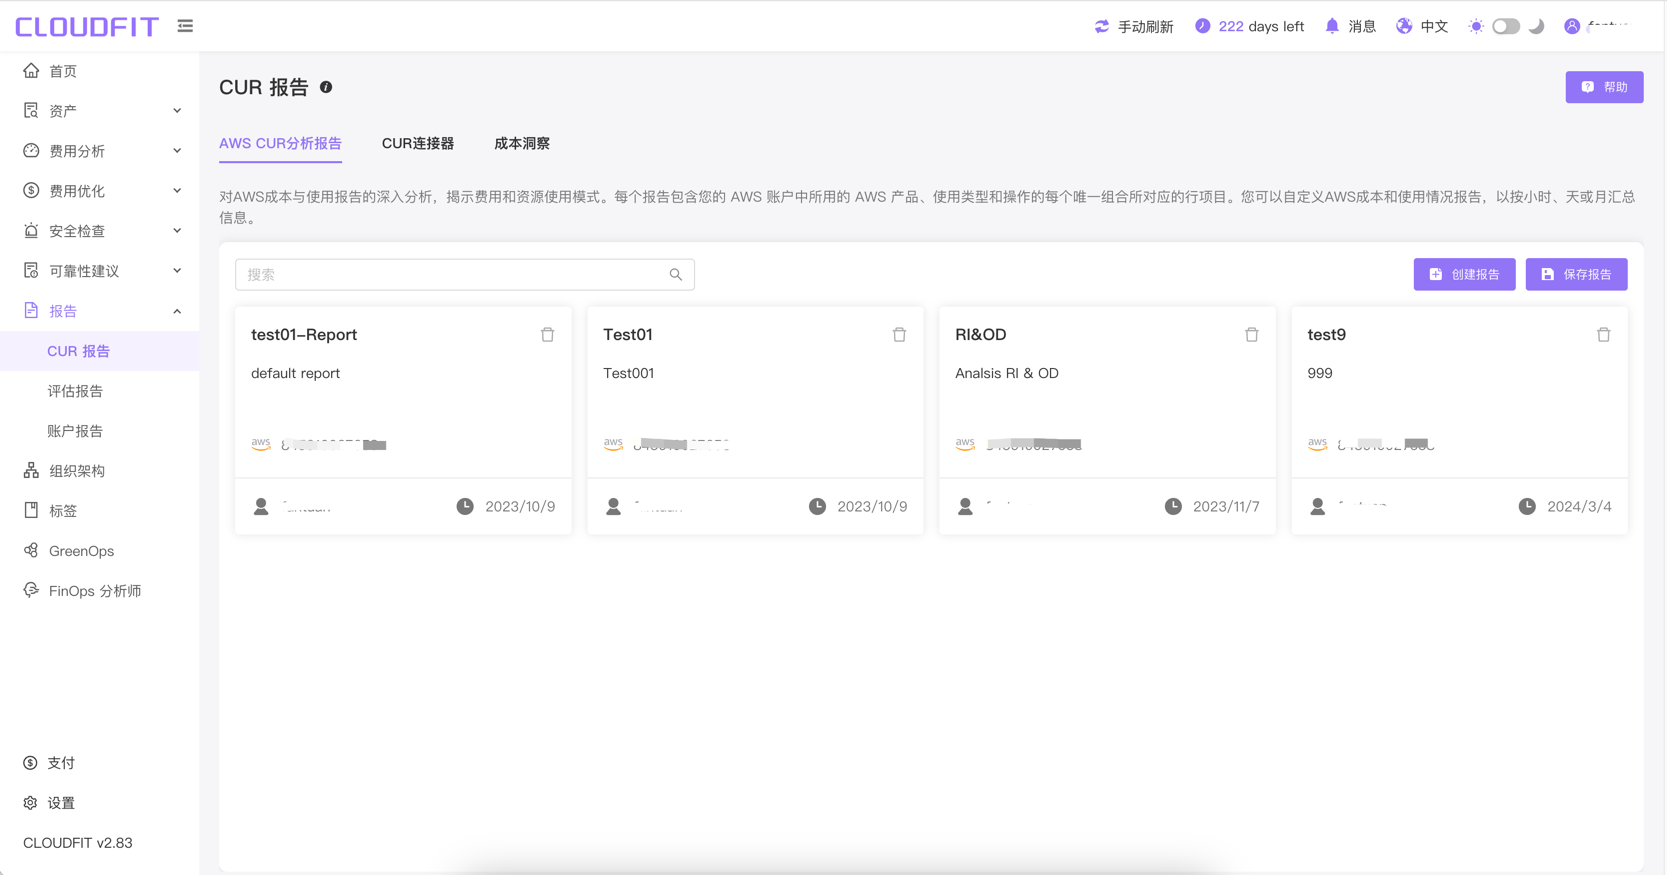Image resolution: width=1667 pixels, height=875 pixels.
Task: Click the search magnifier icon
Action: (676, 274)
